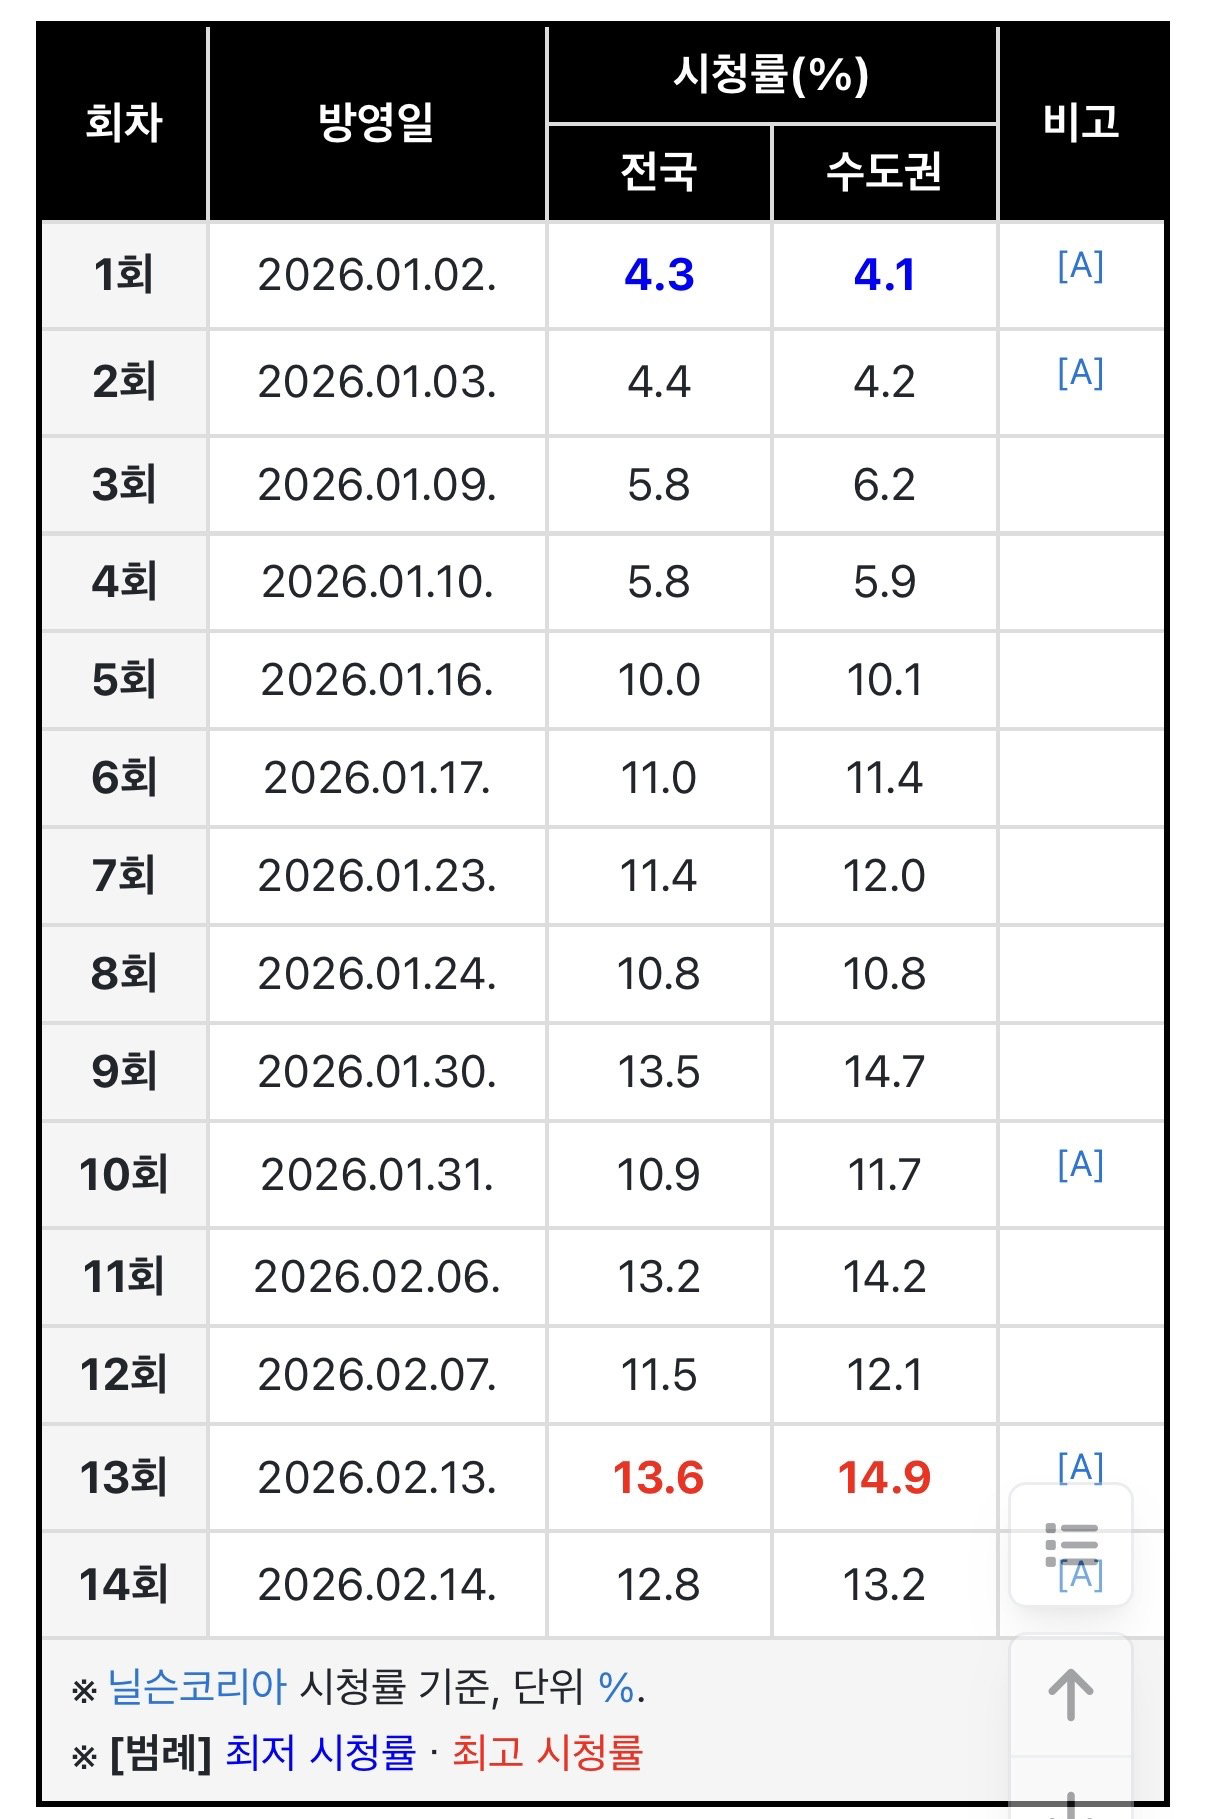Select the 전국 column header

coord(659,172)
